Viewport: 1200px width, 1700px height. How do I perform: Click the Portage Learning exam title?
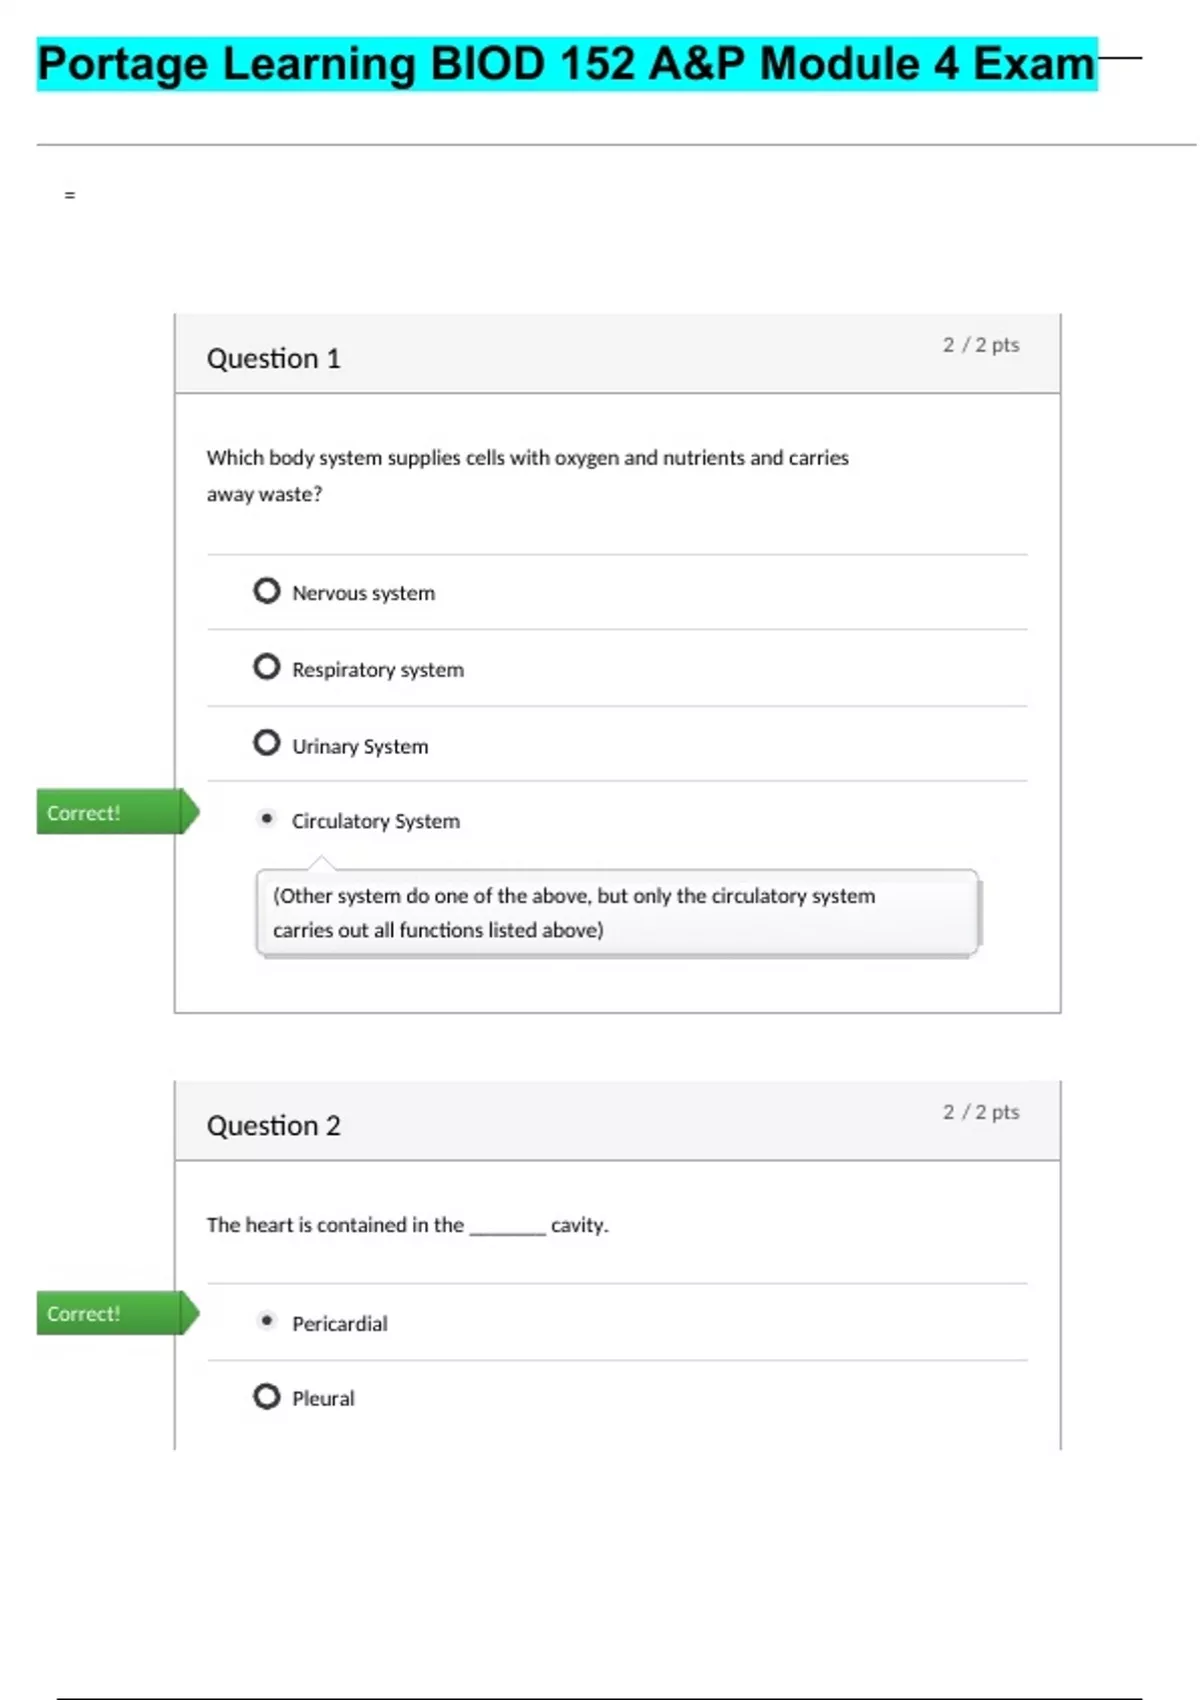pos(566,64)
